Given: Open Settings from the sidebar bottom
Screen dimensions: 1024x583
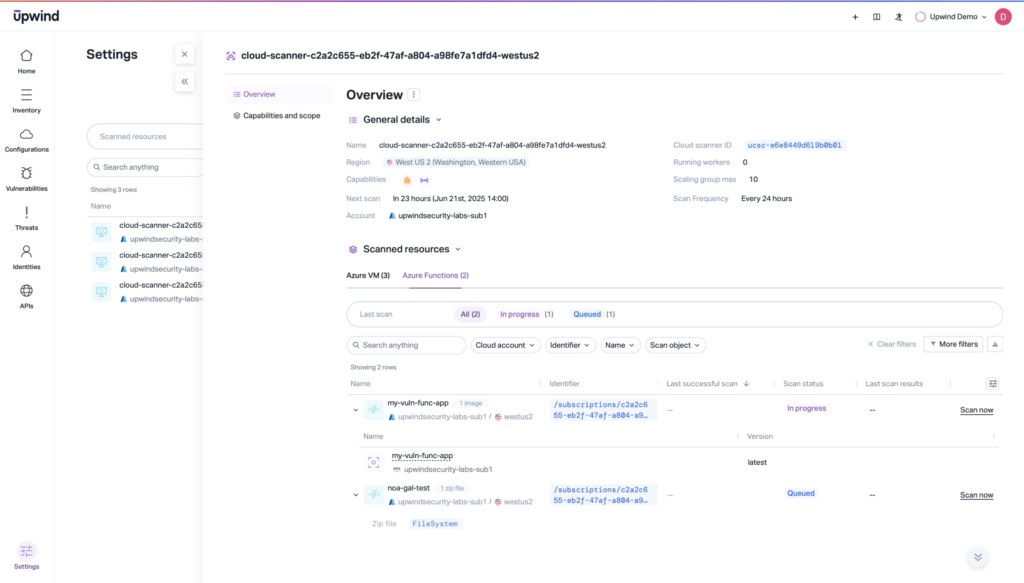Looking at the screenshot, I should [26, 557].
